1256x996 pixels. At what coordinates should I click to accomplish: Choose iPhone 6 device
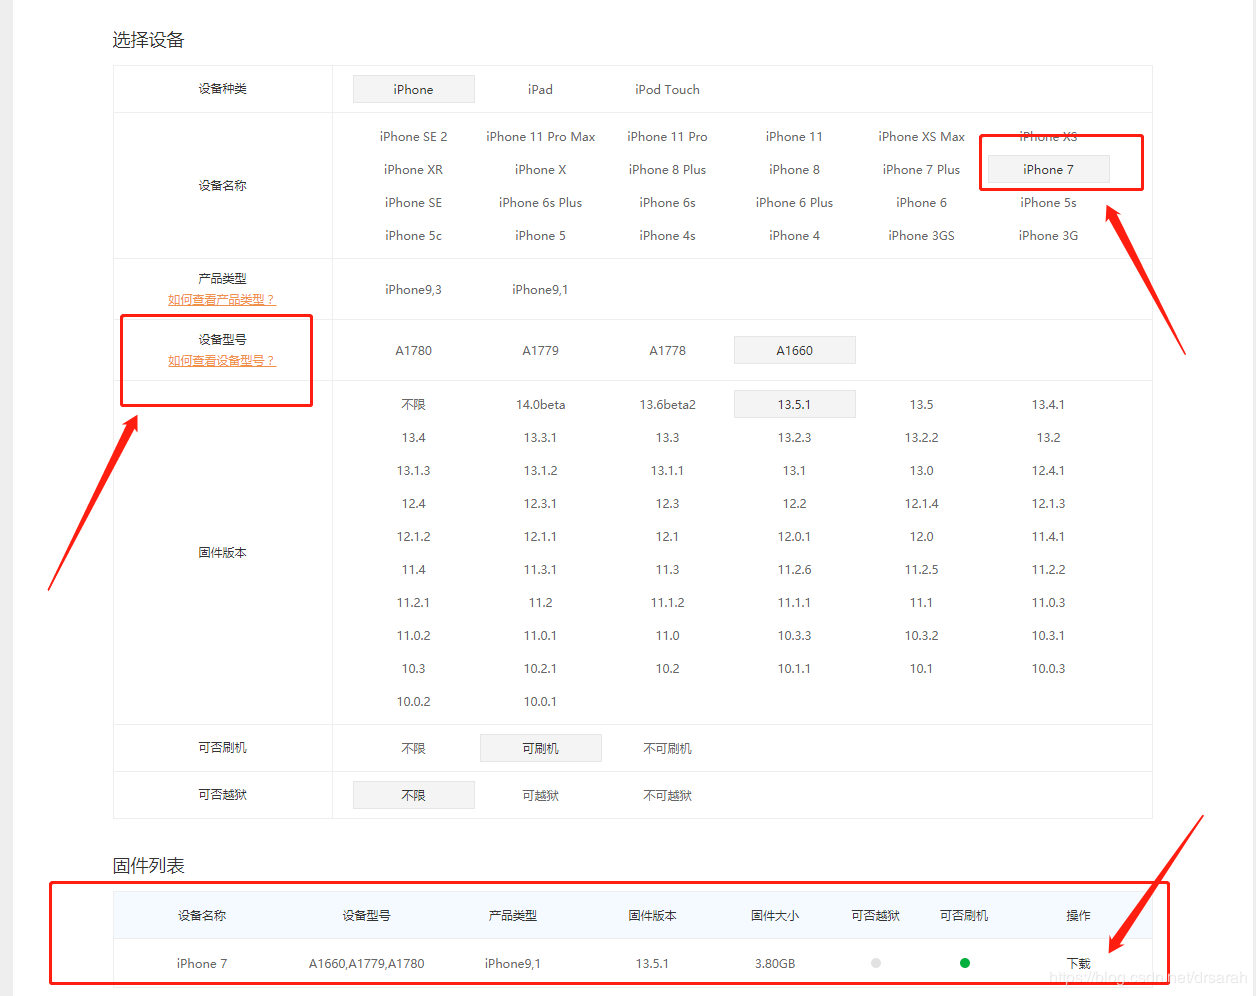click(x=921, y=203)
